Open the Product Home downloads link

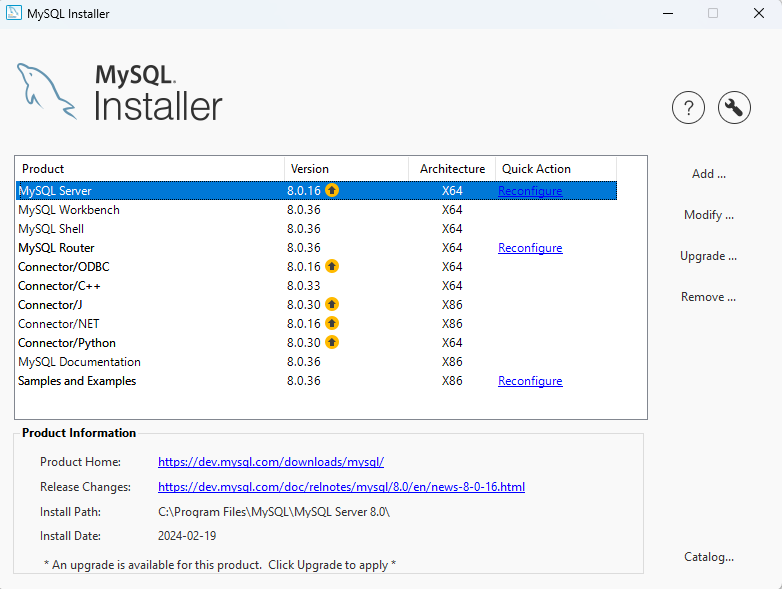(271, 462)
